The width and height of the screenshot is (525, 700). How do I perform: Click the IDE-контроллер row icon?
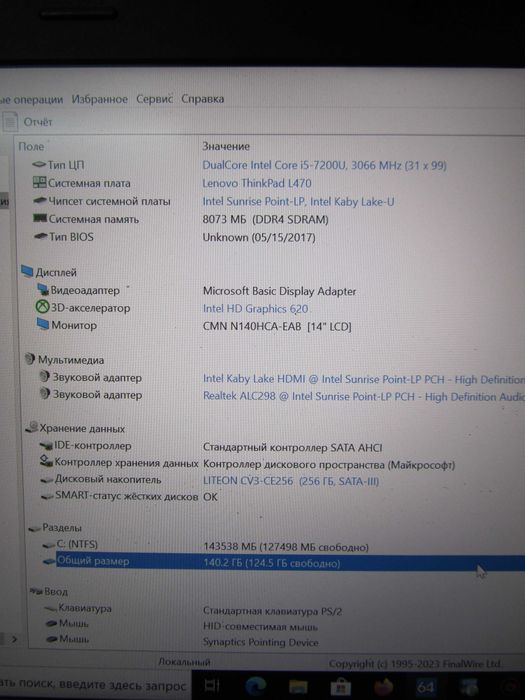46,446
